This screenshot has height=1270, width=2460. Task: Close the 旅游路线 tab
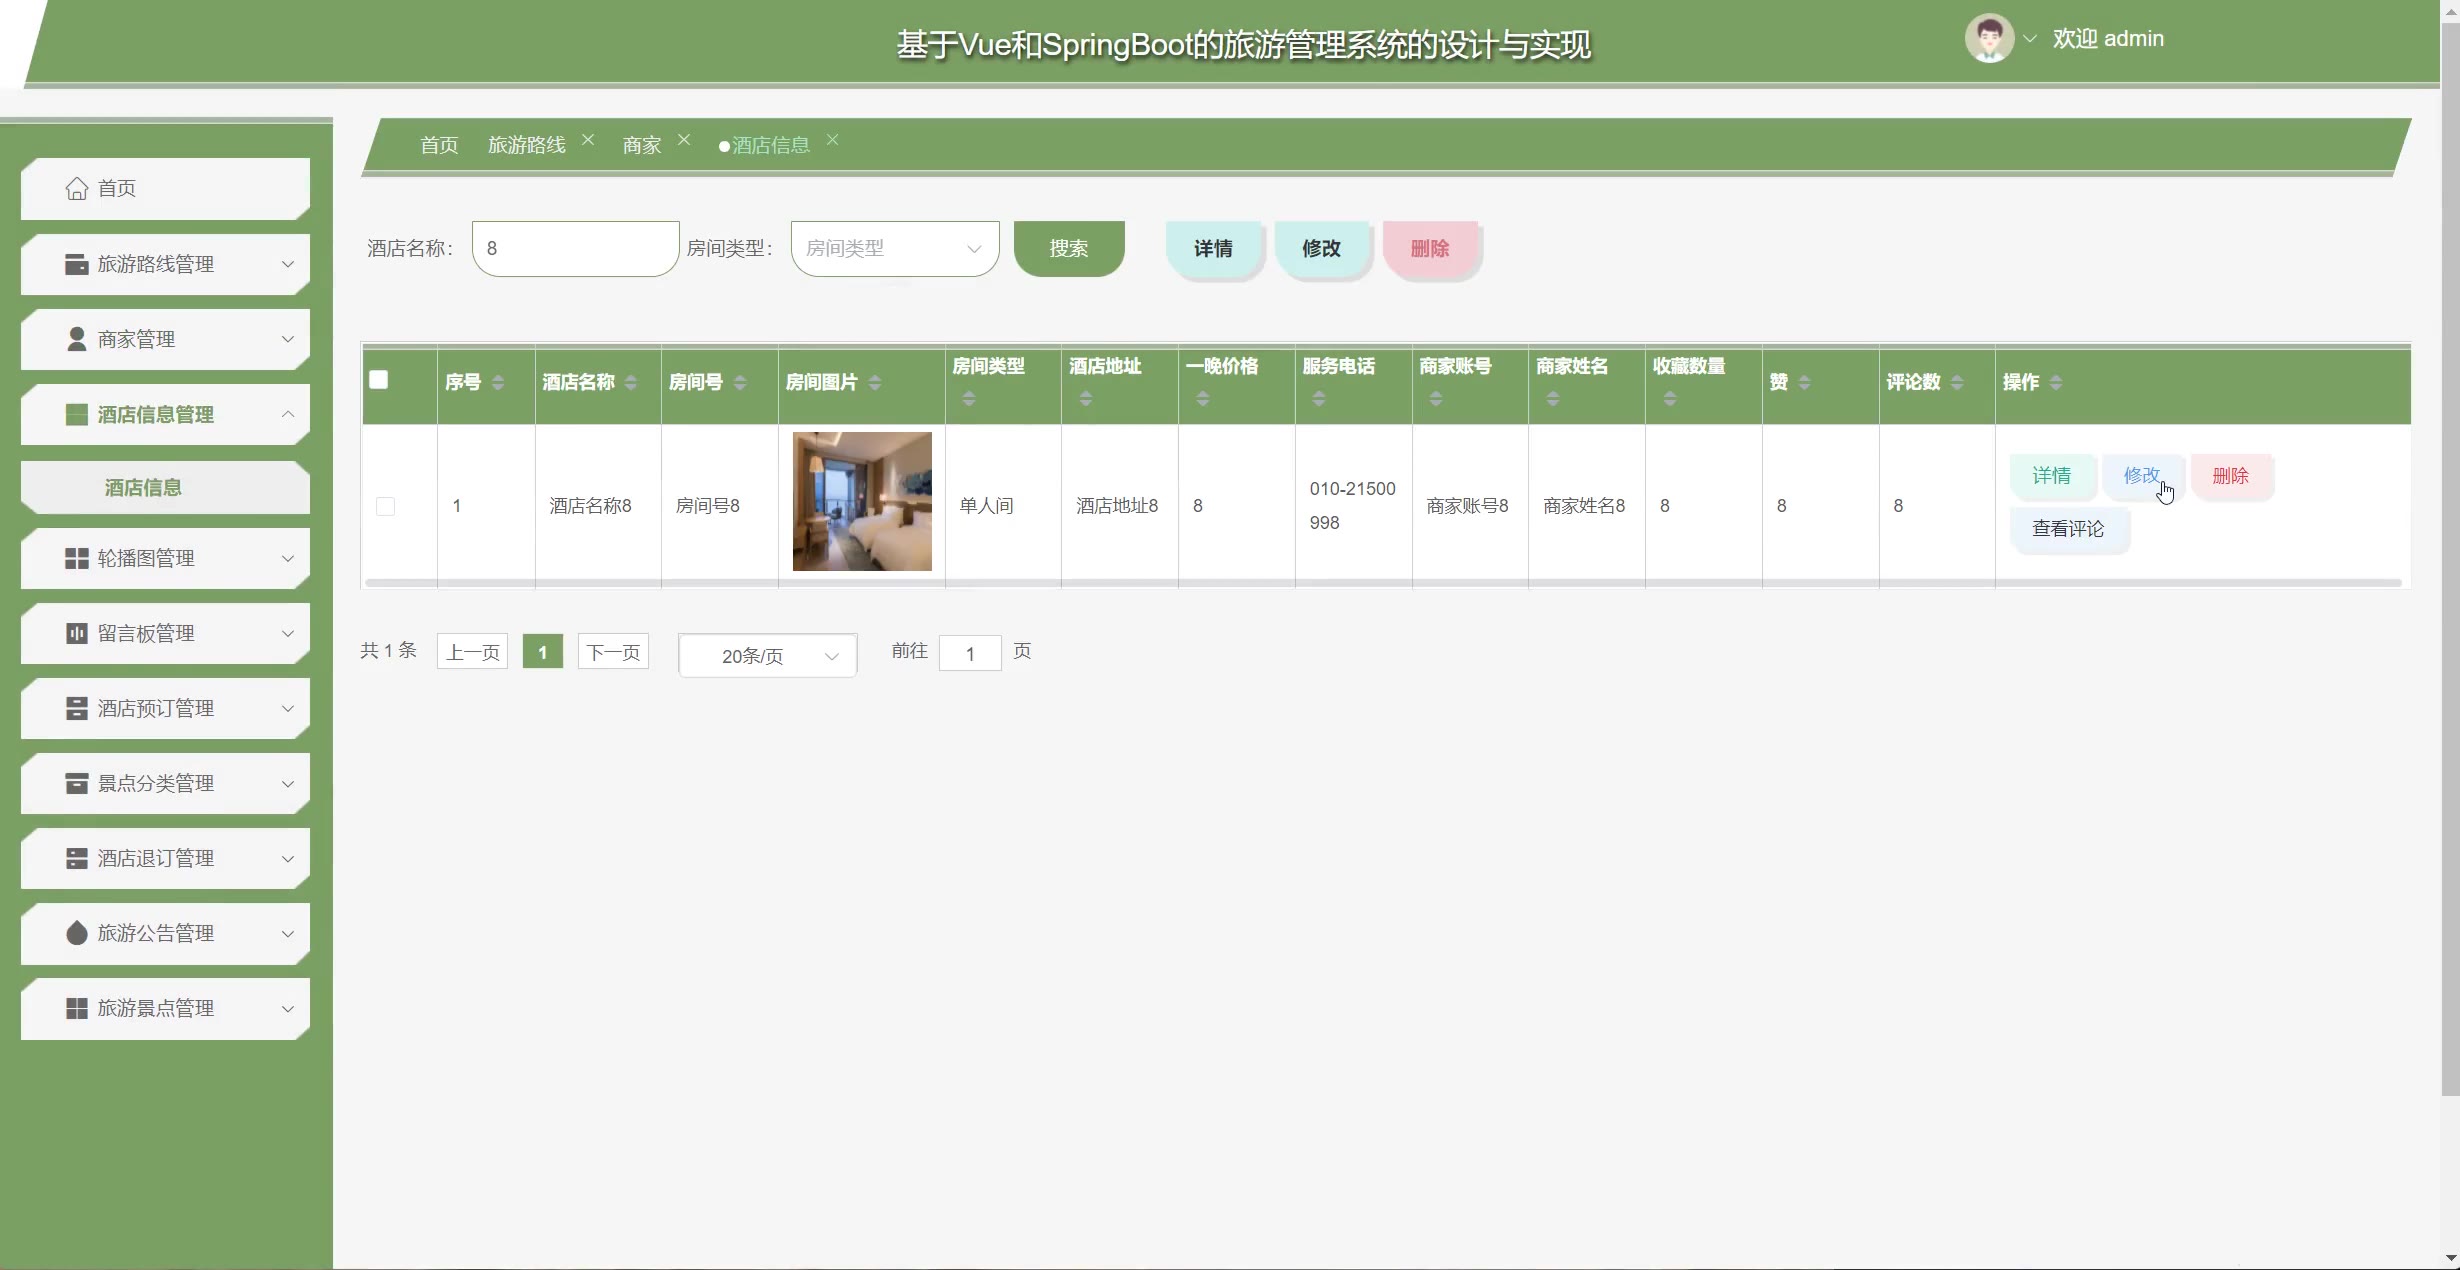click(x=588, y=139)
